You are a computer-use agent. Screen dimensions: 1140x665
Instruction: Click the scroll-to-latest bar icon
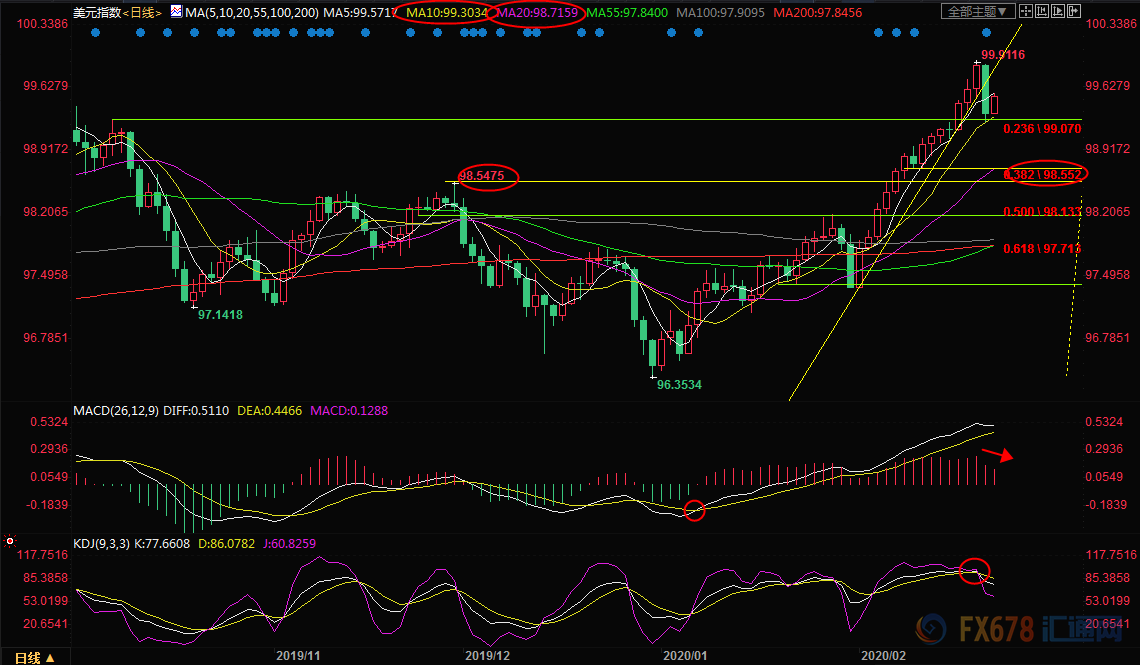tap(1074, 11)
